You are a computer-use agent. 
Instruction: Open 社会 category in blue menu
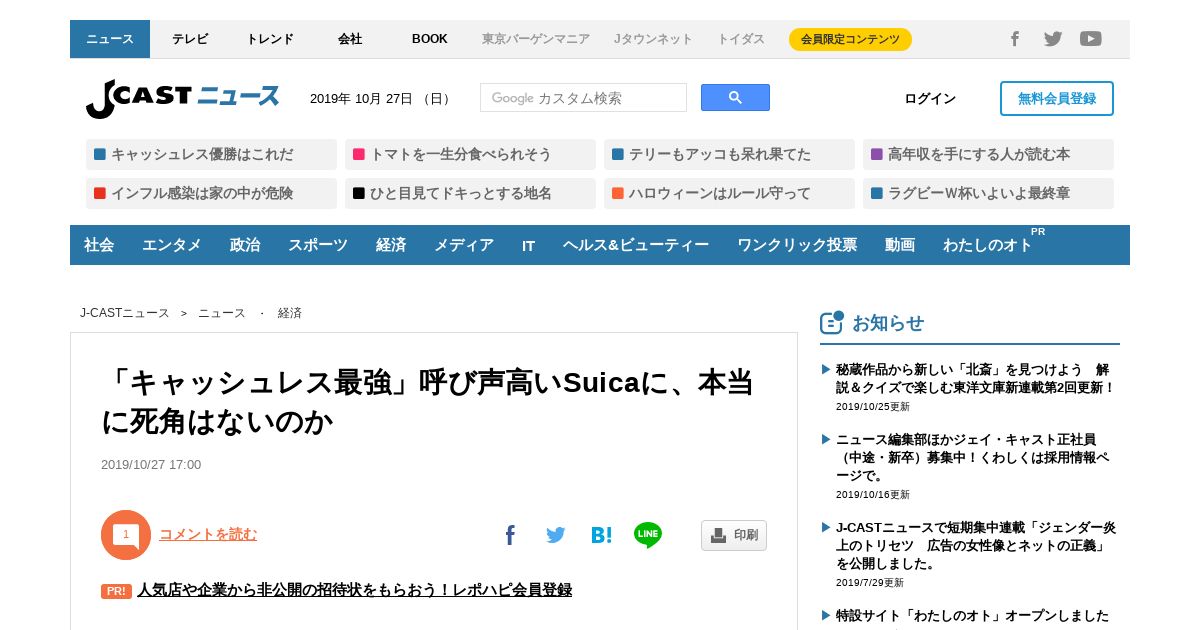[x=99, y=245]
